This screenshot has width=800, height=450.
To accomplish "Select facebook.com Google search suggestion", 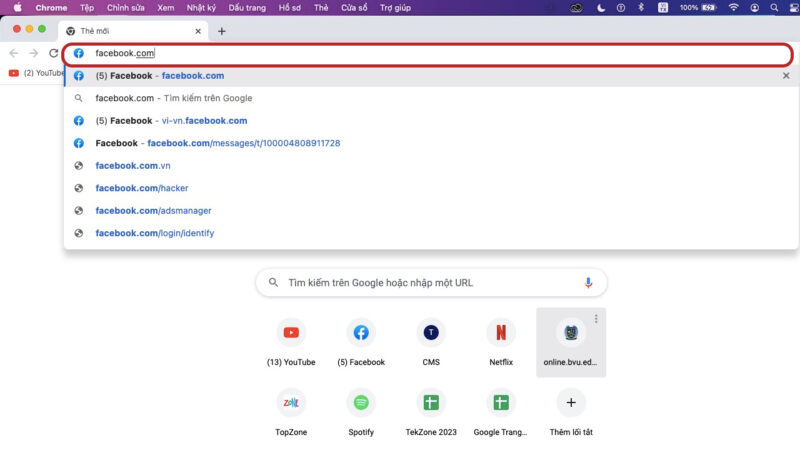I will 173,98.
